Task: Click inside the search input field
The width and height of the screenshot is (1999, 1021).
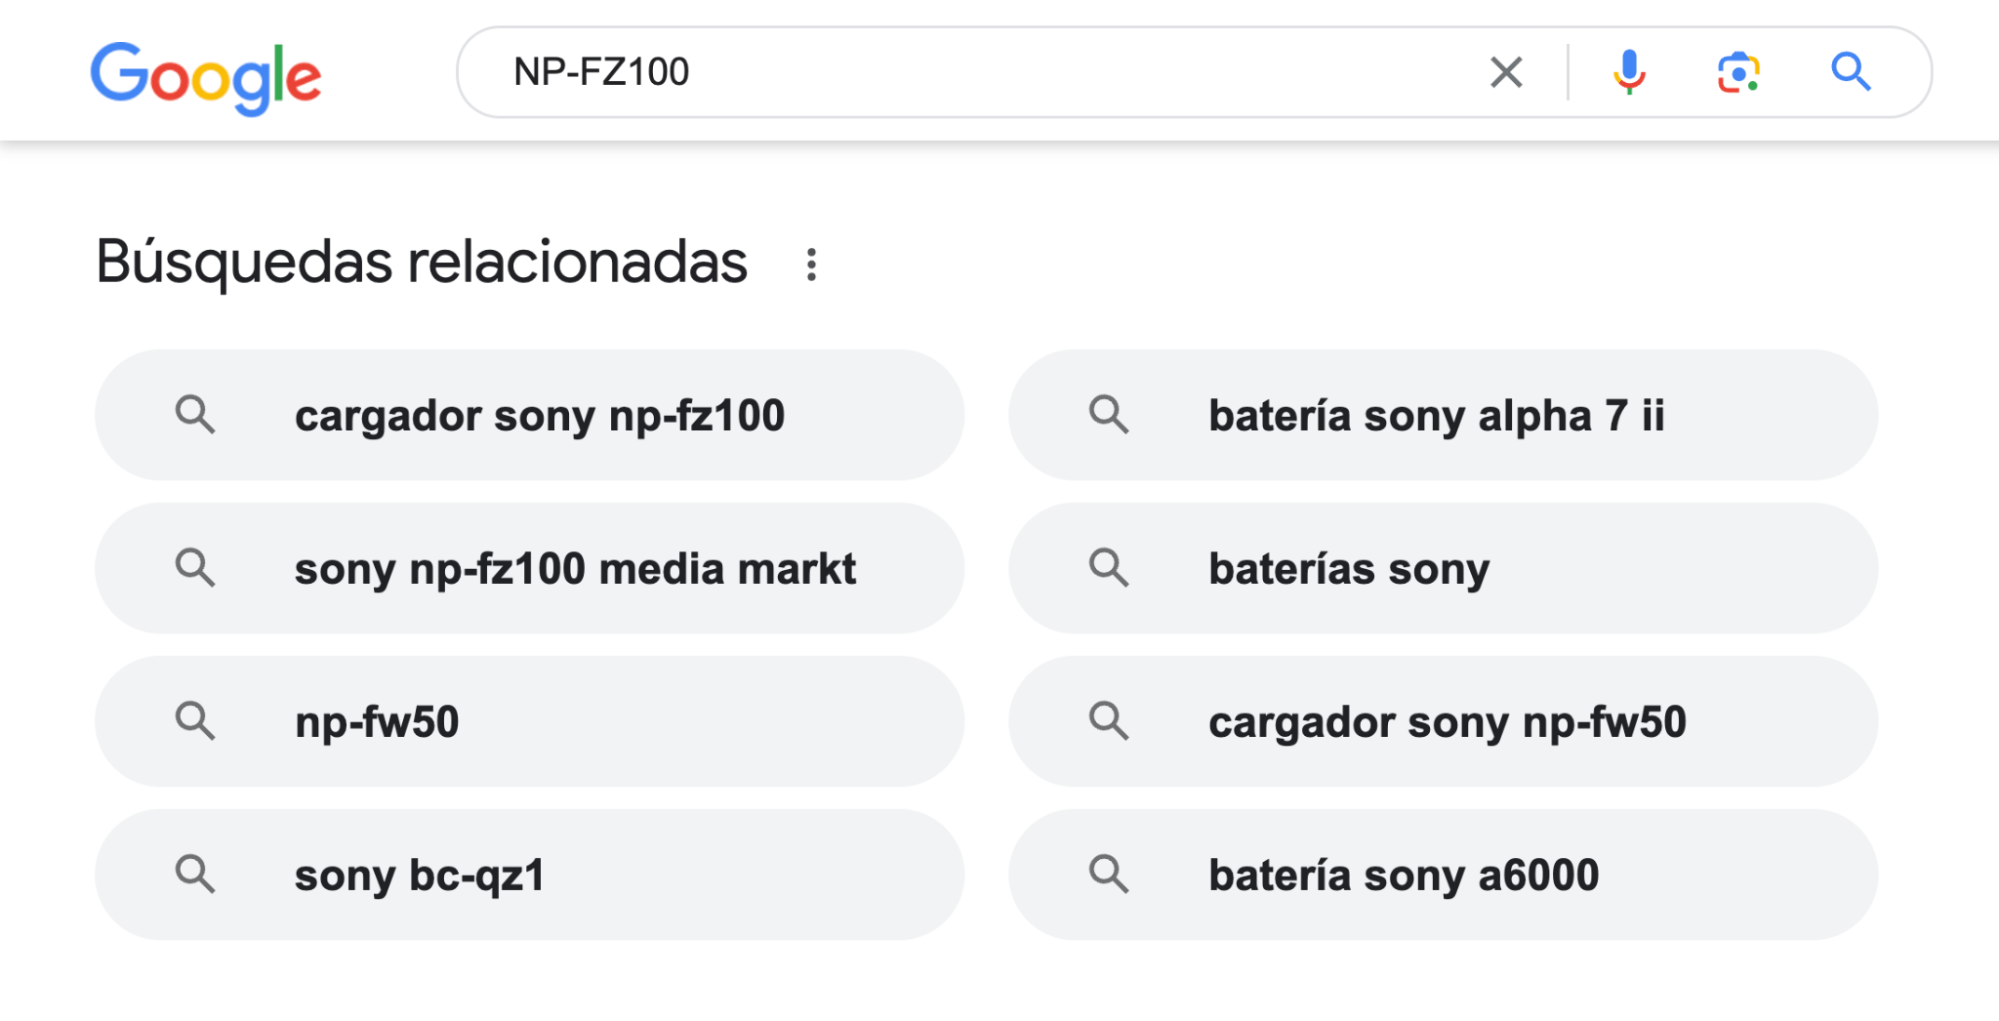Action: click(1000, 71)
